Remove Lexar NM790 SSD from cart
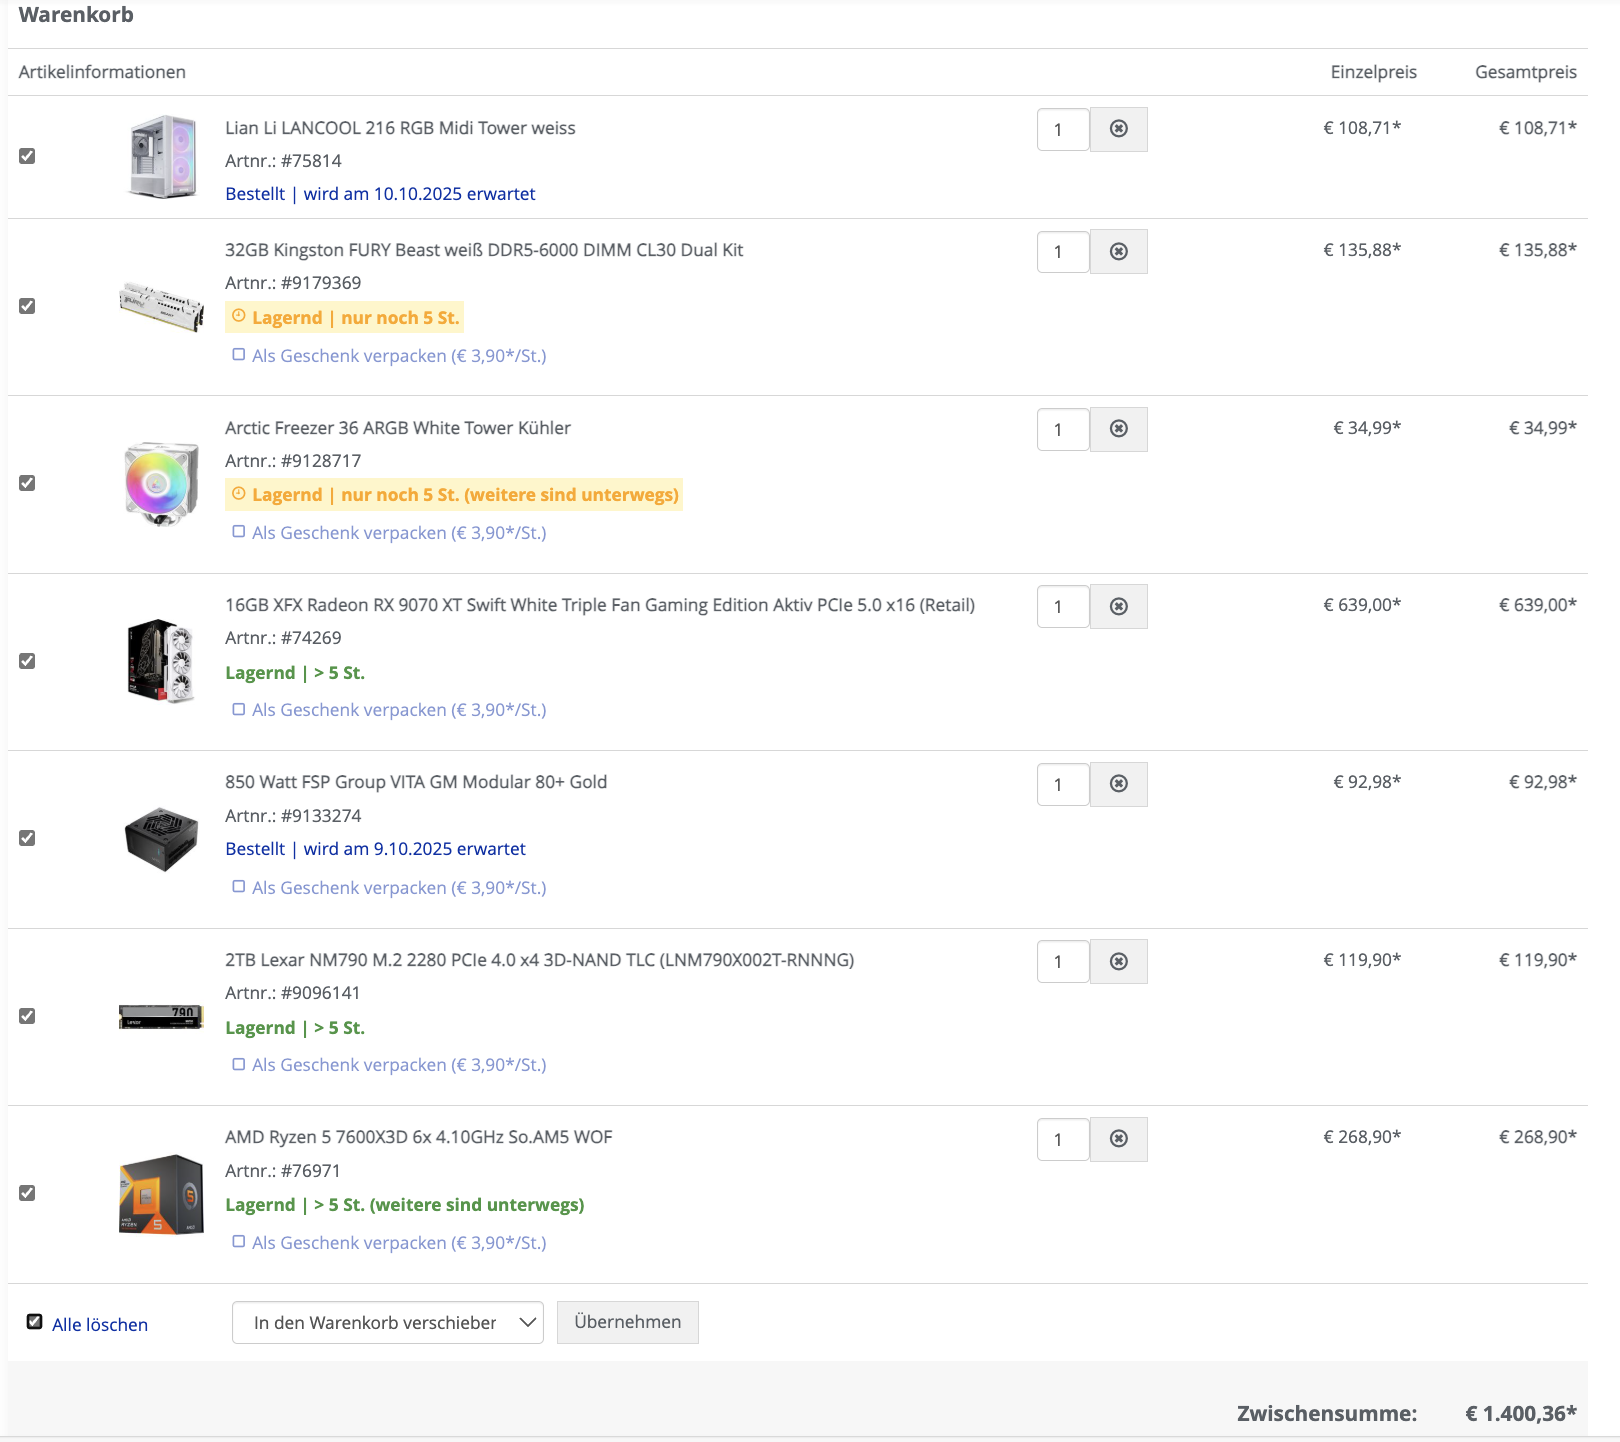 pyautogui.click(x=1118, y=961)
